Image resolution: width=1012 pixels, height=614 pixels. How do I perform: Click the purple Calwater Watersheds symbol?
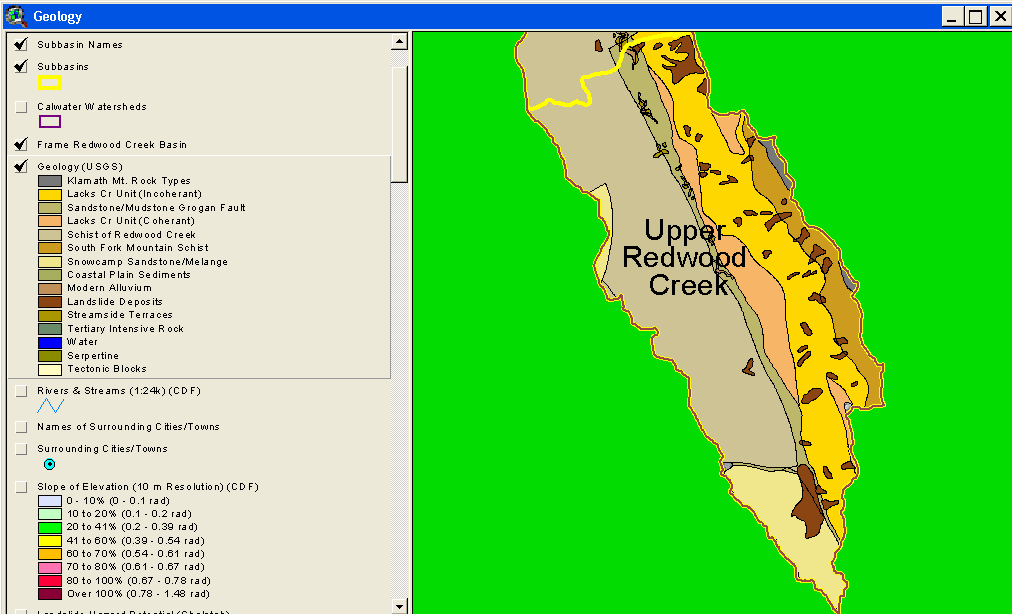pyautogui.click(x=50, y=121)
